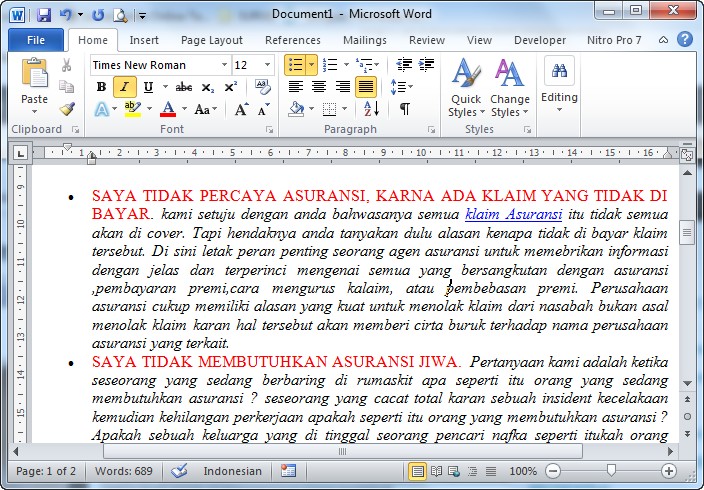Open the Change Case Aa dropdown
The width and height of the screenshot is (704, 490).
206,109
